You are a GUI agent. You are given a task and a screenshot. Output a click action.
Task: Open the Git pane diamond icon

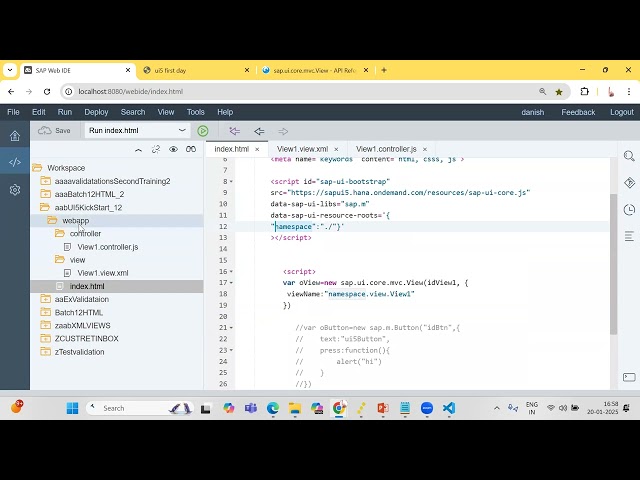point(629,183)
